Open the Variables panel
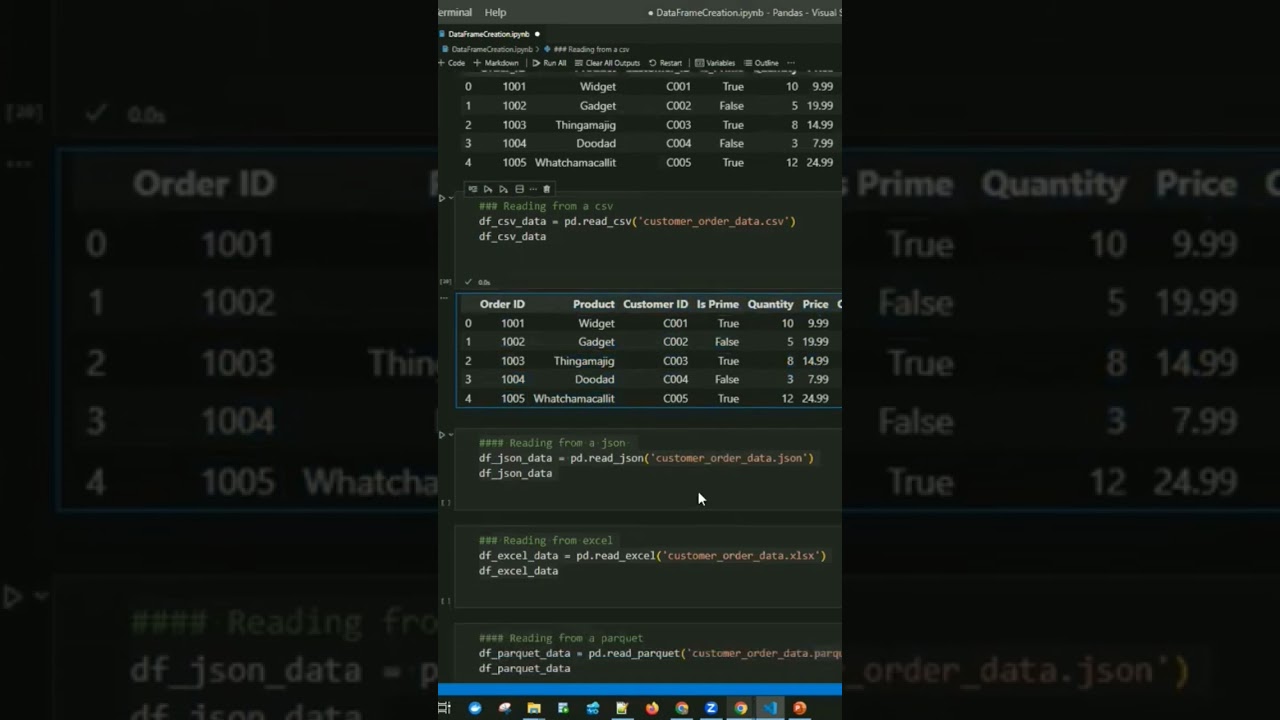1280x720 pixels. tap(715, 63)
